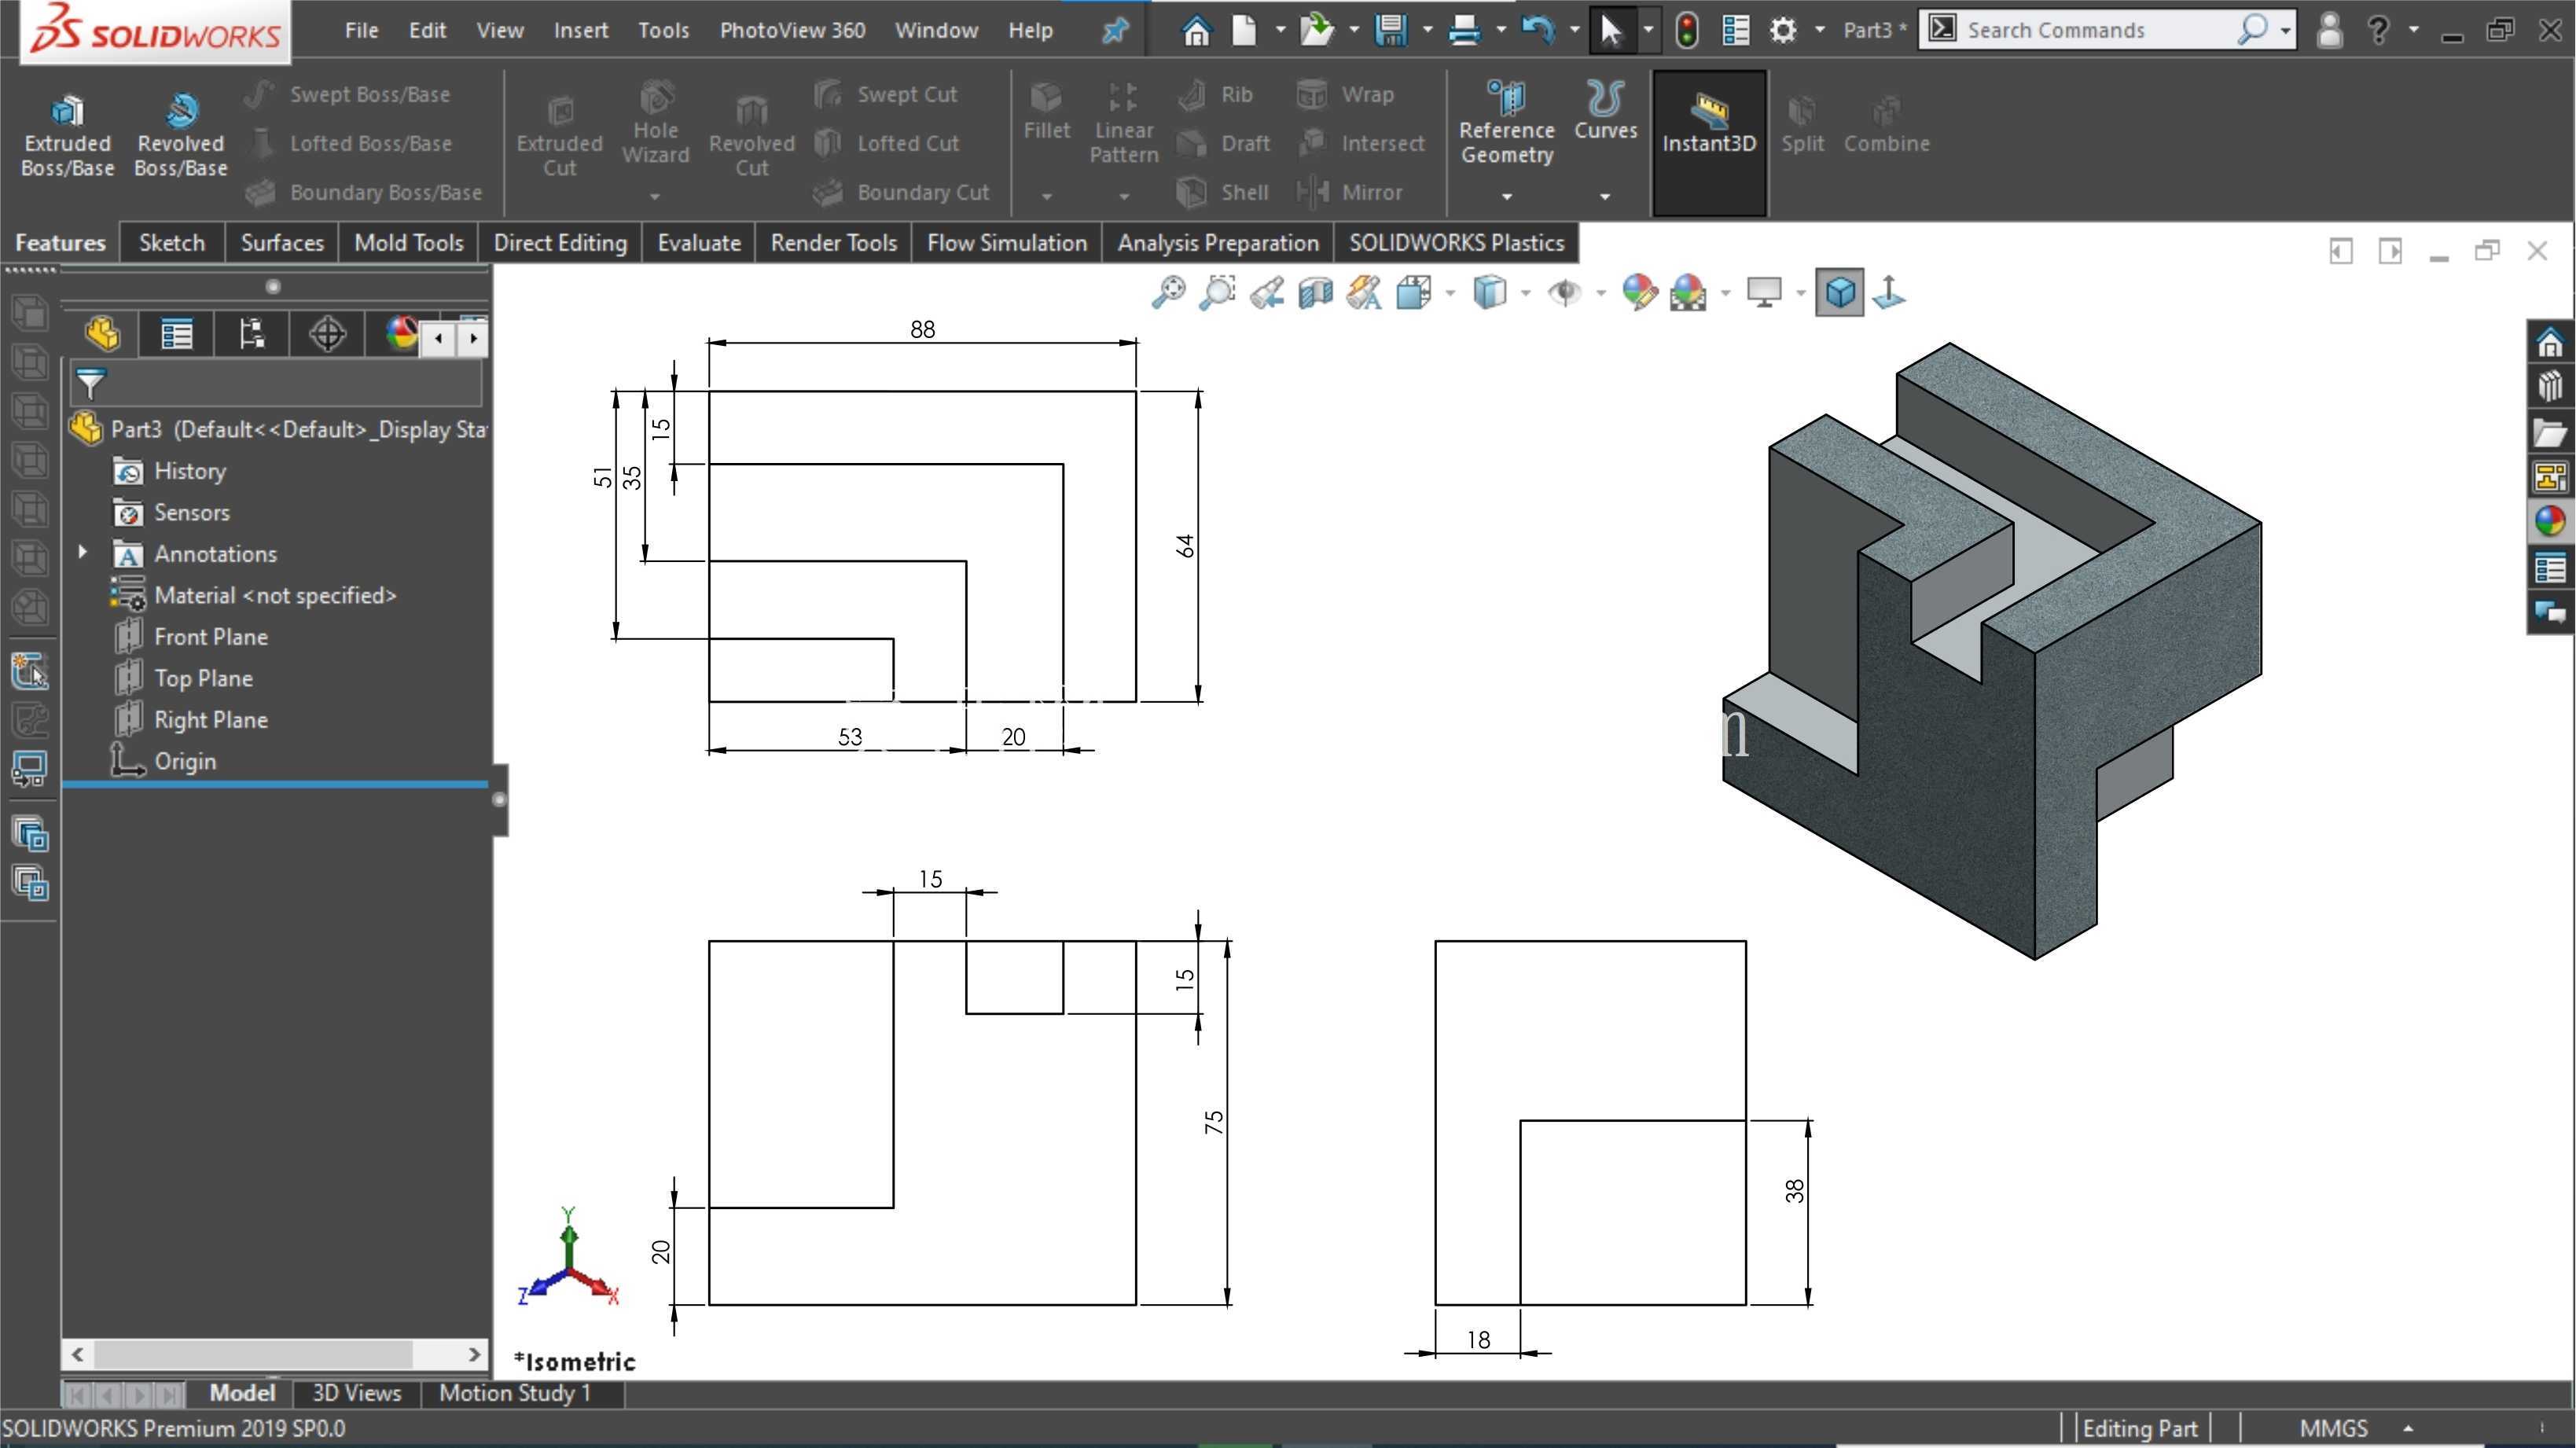Click the Apply Scene icon
Screen dimensions: 2576x1448
1688,293
